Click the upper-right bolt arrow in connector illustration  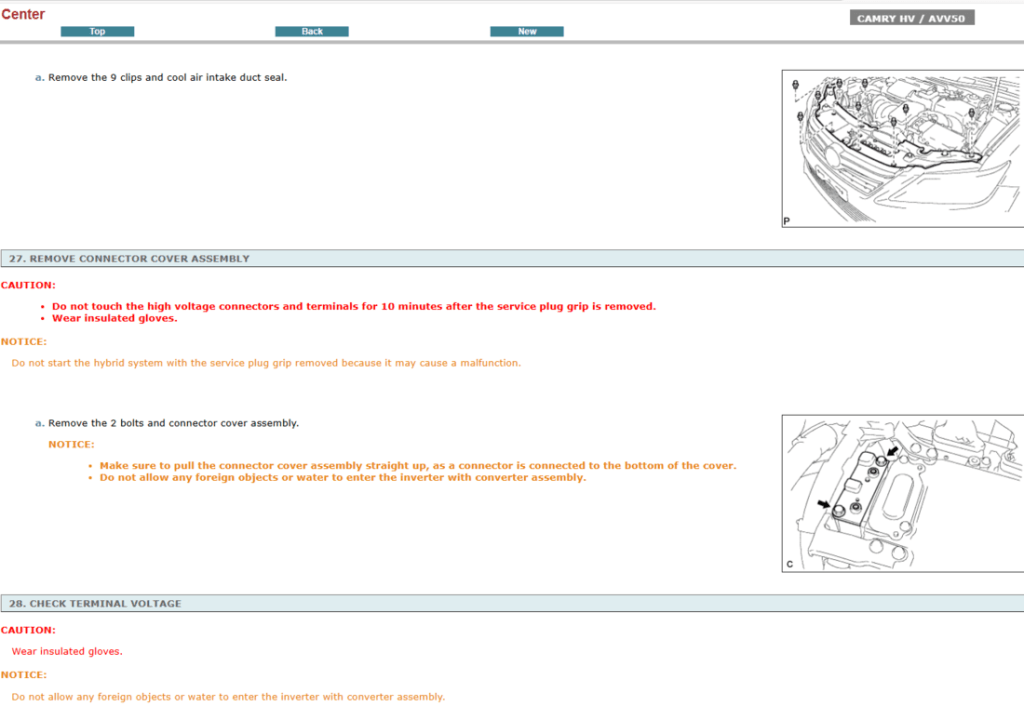tap(893, 452)
